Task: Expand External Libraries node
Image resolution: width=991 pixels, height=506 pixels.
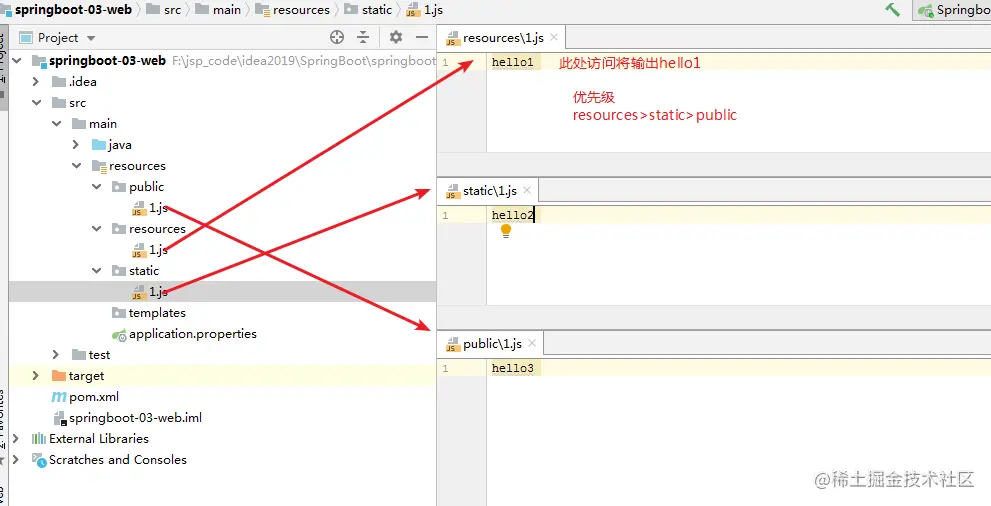Action: [x=16, y=438]
